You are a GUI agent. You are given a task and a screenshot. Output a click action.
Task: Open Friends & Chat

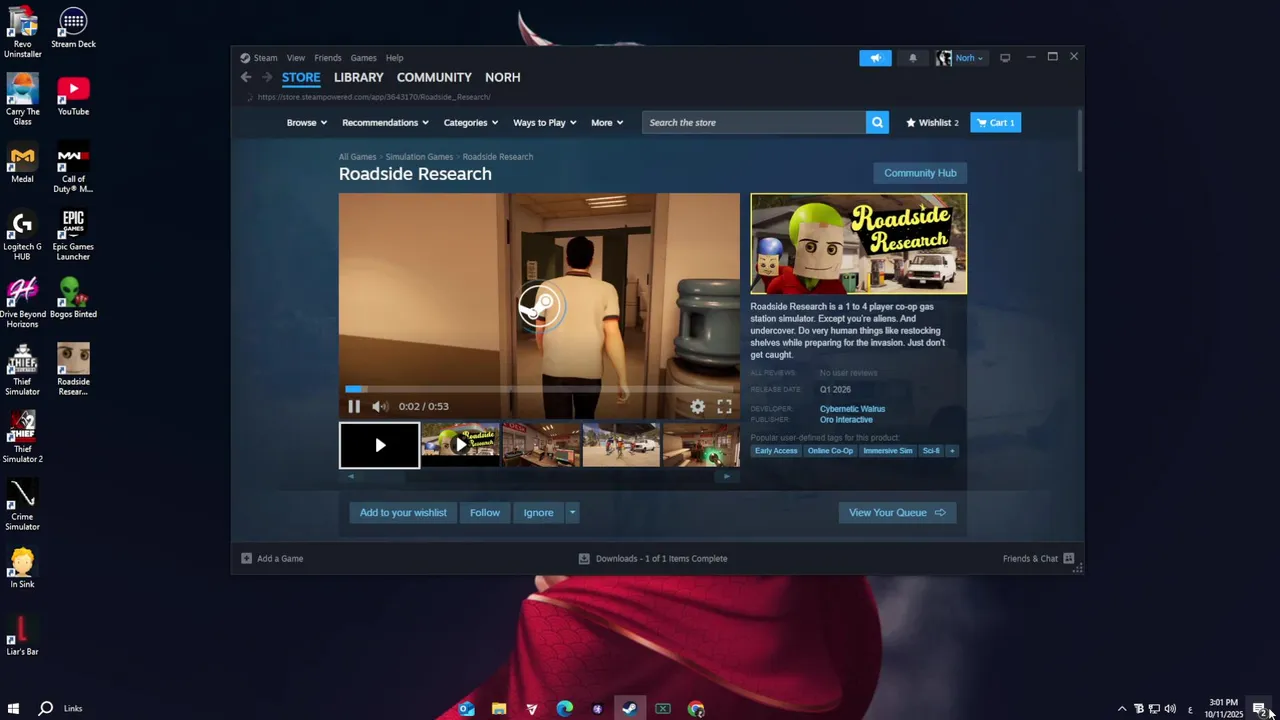click(x=1038, y=559)
